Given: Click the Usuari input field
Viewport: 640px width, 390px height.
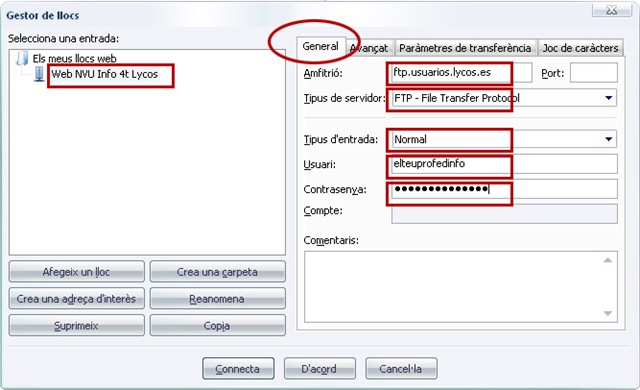Looking at the screenshot, I should 504,164.
